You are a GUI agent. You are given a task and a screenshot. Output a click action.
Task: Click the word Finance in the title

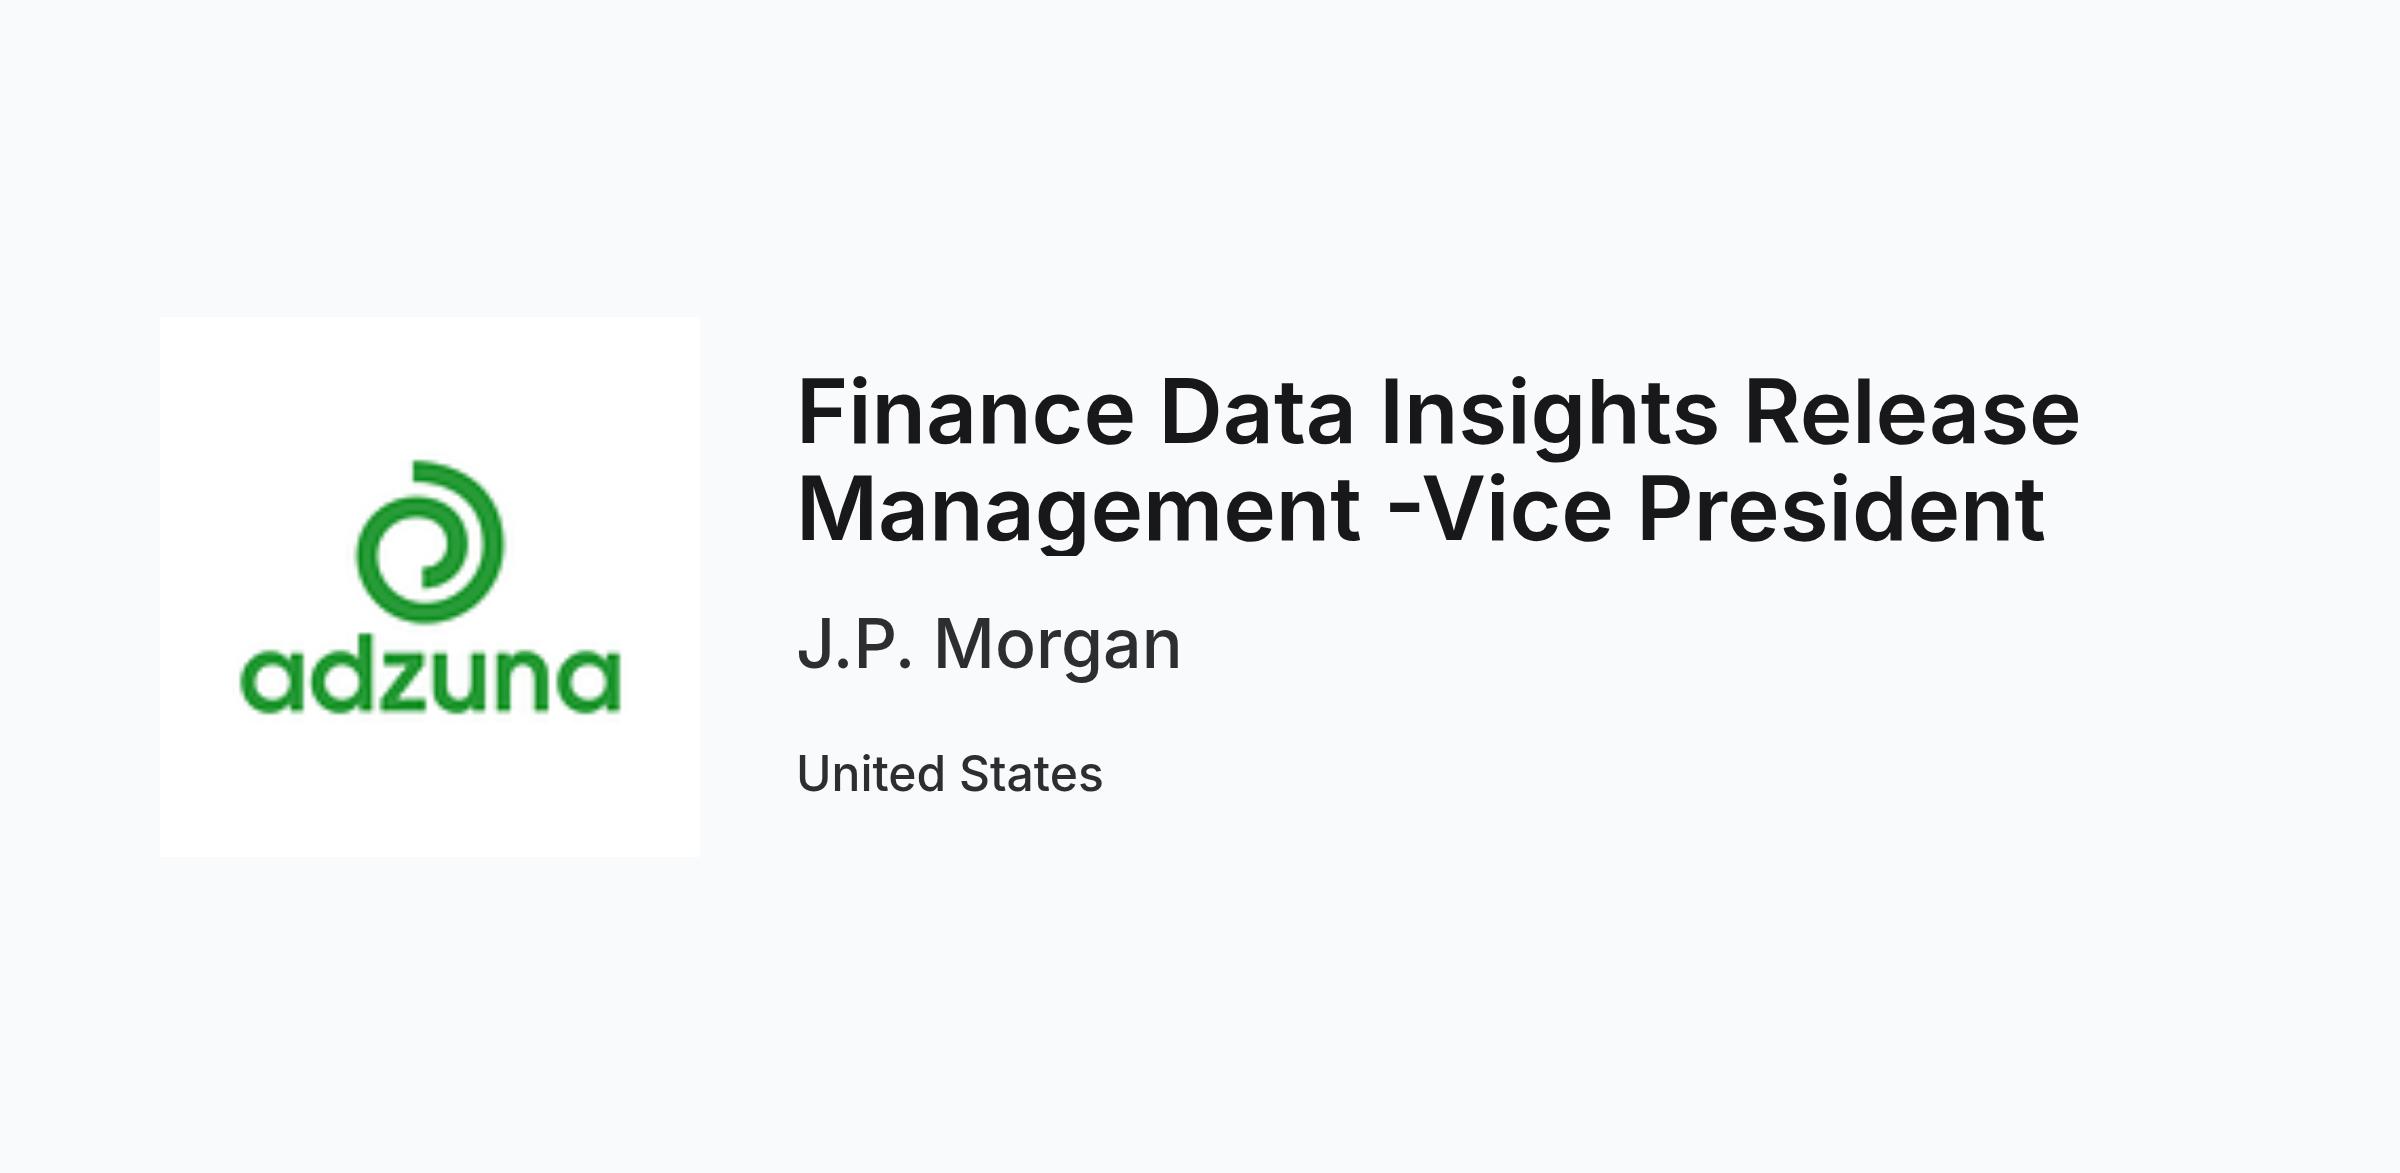[x=966, y=413]
